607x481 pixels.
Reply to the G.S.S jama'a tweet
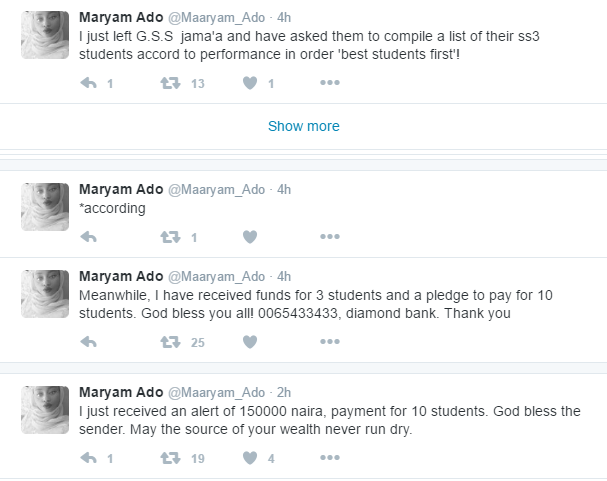89,83
